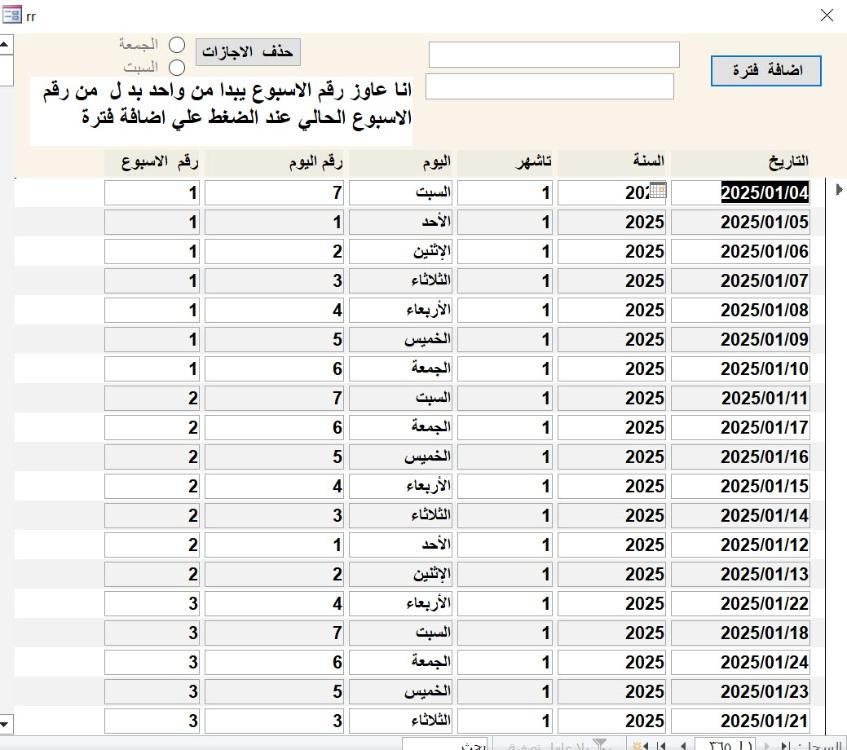The image size is (847, 750).
Task: Go to the next record in the navigation bar
Action: click(x=683, y=746)
